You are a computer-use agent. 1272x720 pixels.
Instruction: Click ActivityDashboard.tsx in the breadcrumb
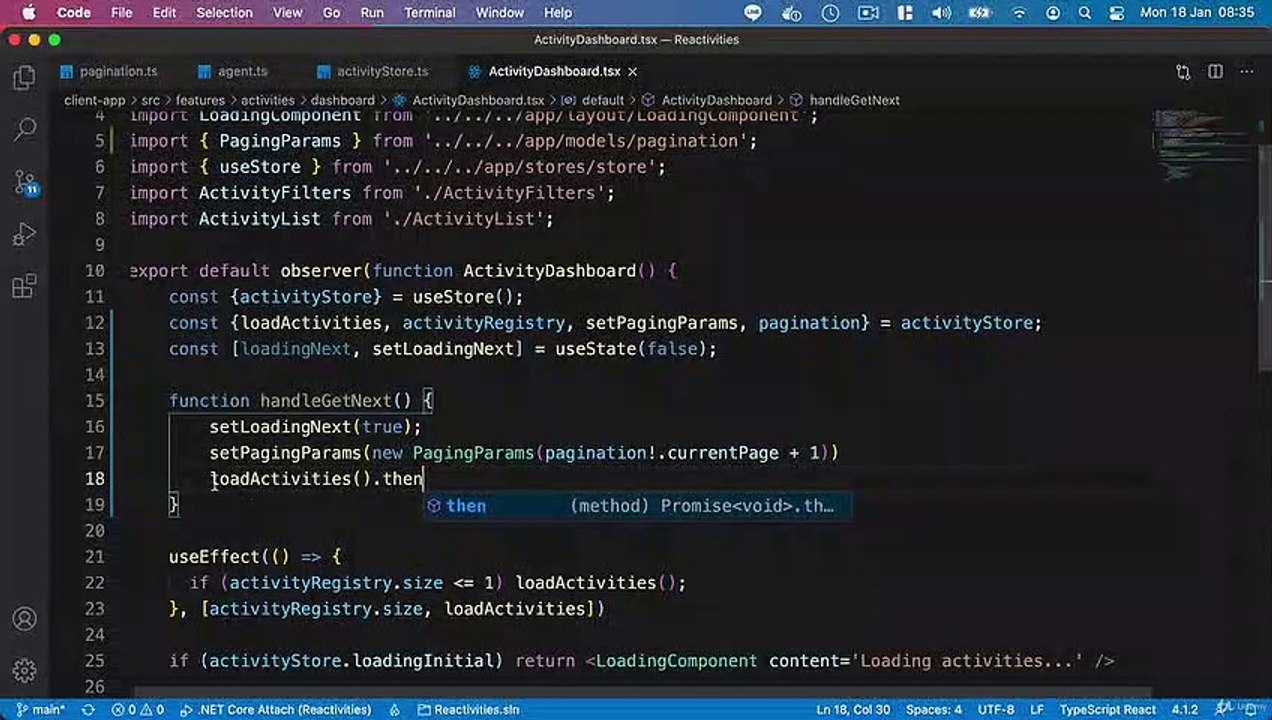pyautogui.click(x=468, y=100)
